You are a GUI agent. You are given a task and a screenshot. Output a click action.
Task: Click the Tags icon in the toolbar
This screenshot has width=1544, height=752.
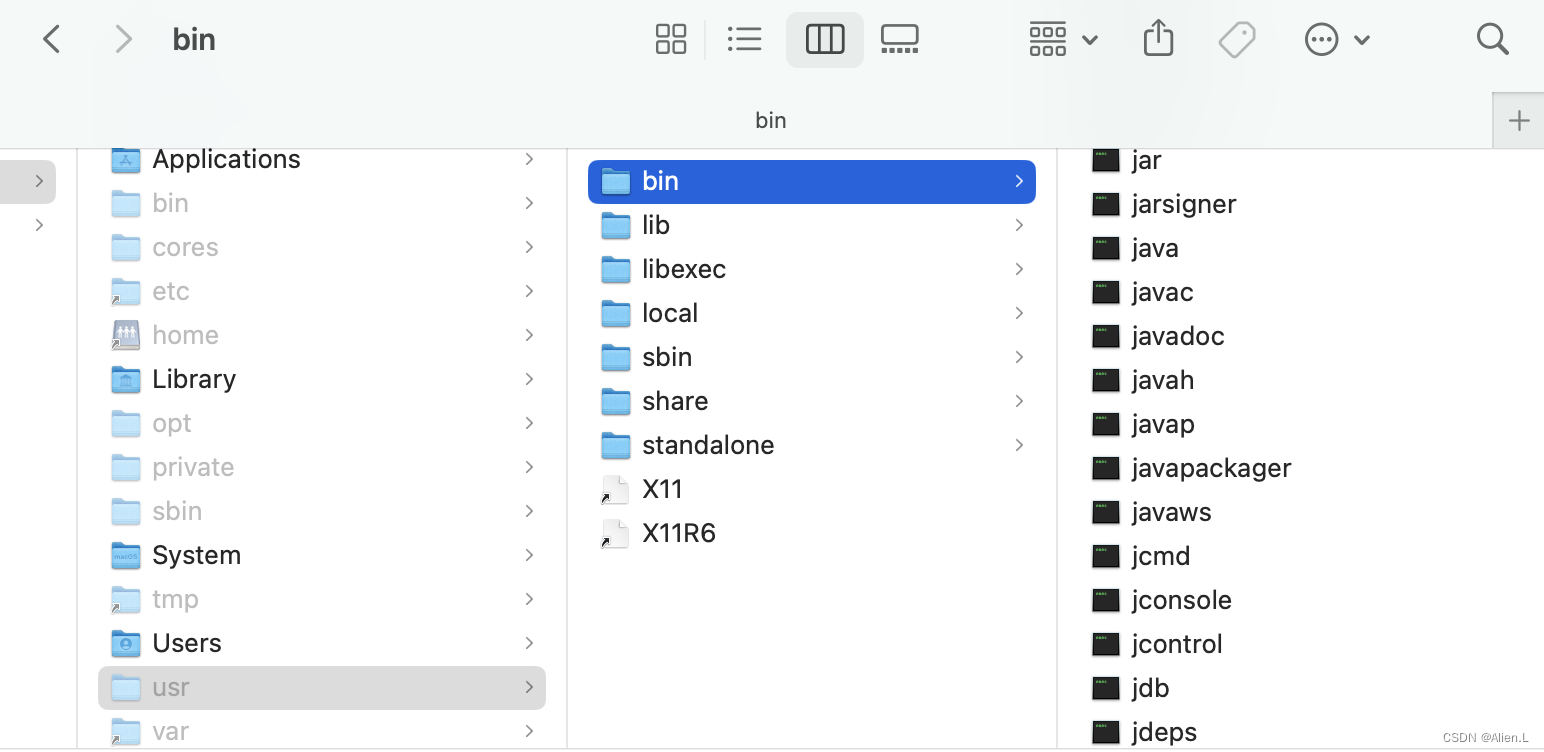tap(1237, 39)
